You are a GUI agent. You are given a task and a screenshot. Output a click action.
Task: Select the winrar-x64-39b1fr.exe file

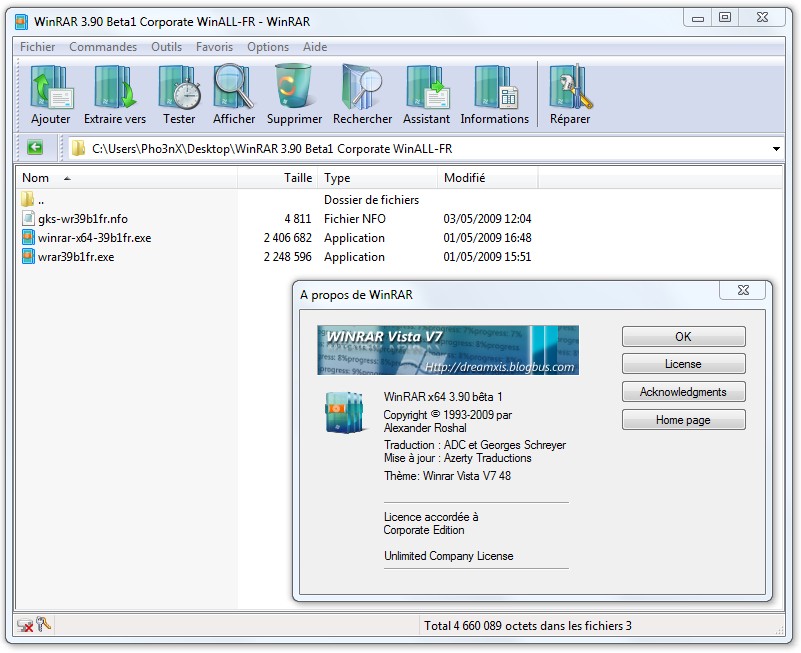94,238
